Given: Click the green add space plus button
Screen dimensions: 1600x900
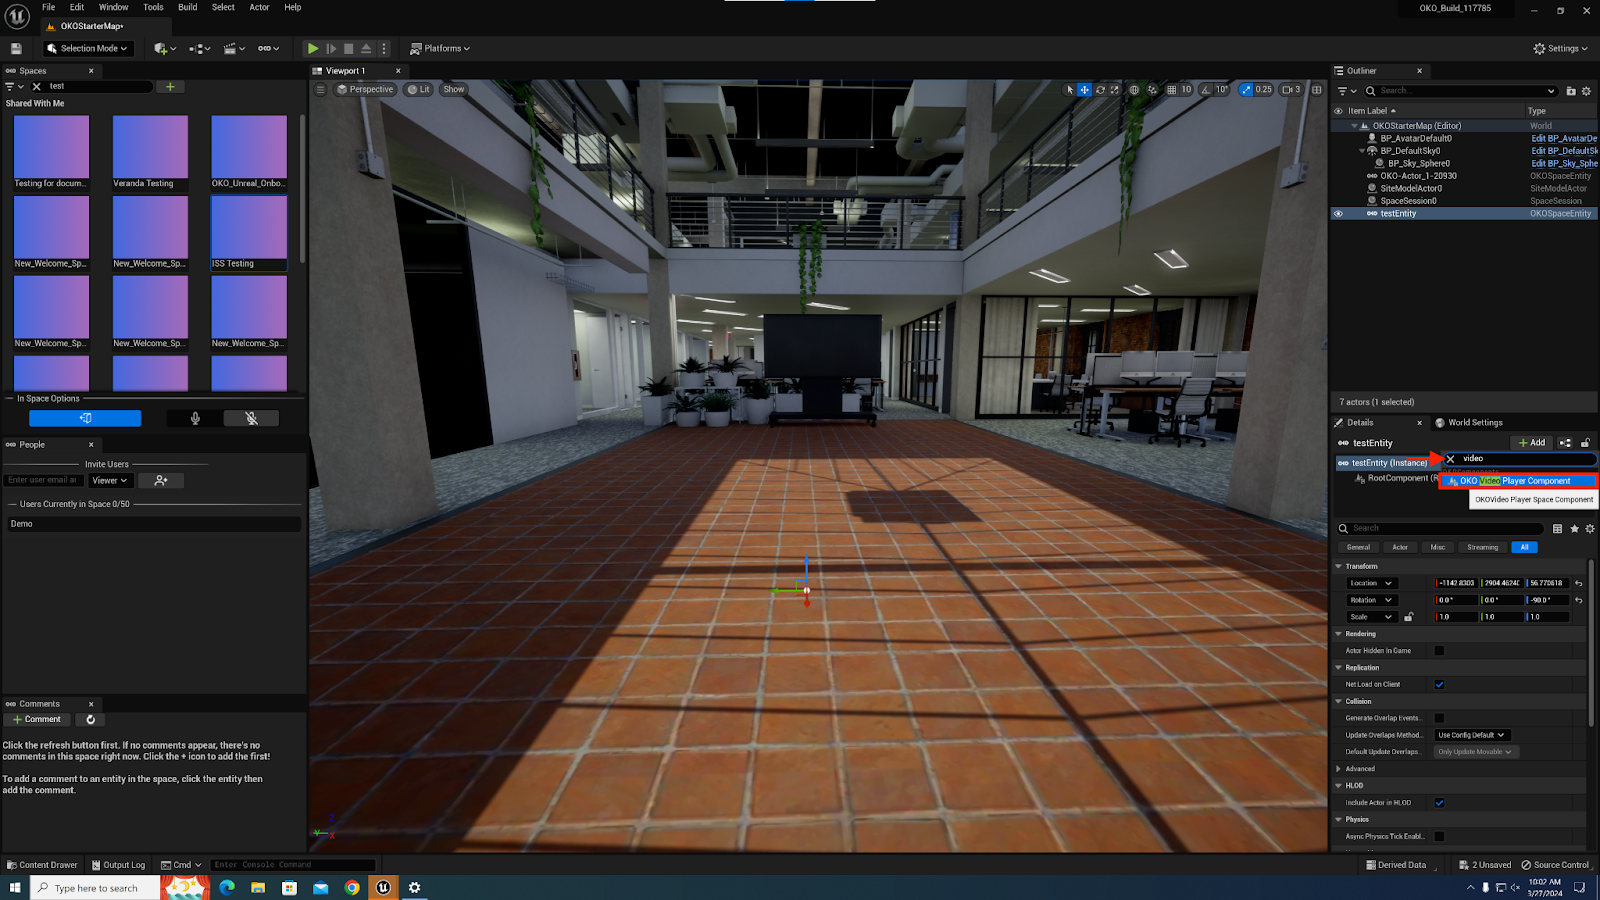Looking at the screenshot, I should point(170,87).
